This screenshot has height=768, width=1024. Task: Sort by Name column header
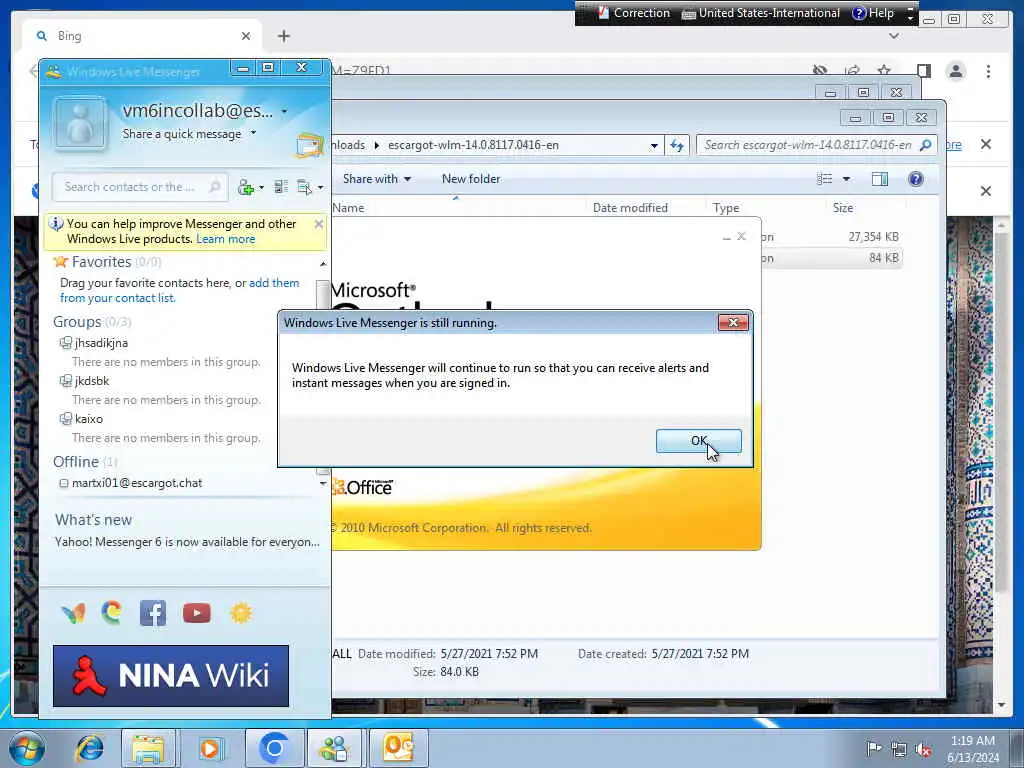pyautogui.click(x=348, y=208)
